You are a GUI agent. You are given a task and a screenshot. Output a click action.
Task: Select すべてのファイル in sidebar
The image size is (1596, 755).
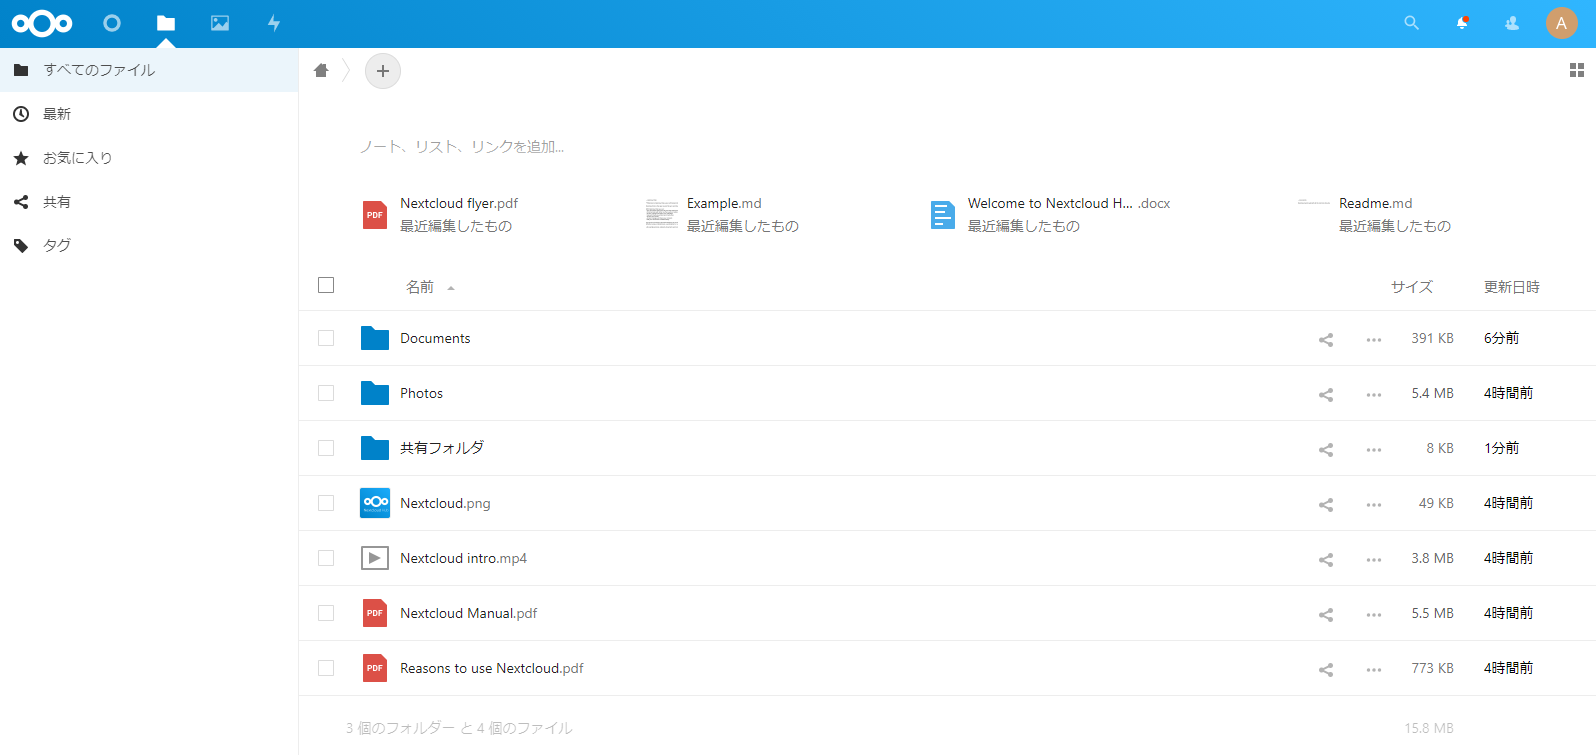[149, 70]
